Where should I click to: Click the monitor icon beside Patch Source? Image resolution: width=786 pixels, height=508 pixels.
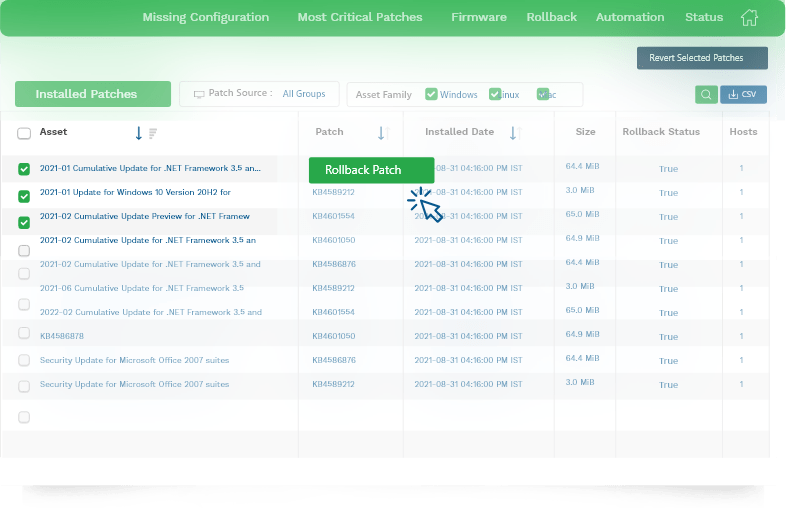pyautogui.click(x=198, y=94)
